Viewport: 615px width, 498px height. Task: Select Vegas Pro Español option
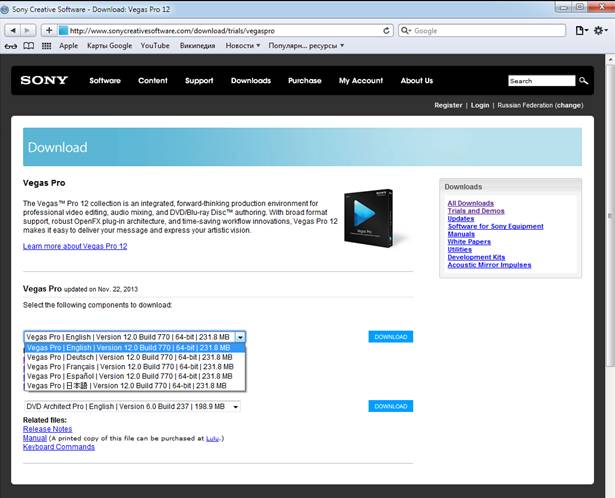135,376
